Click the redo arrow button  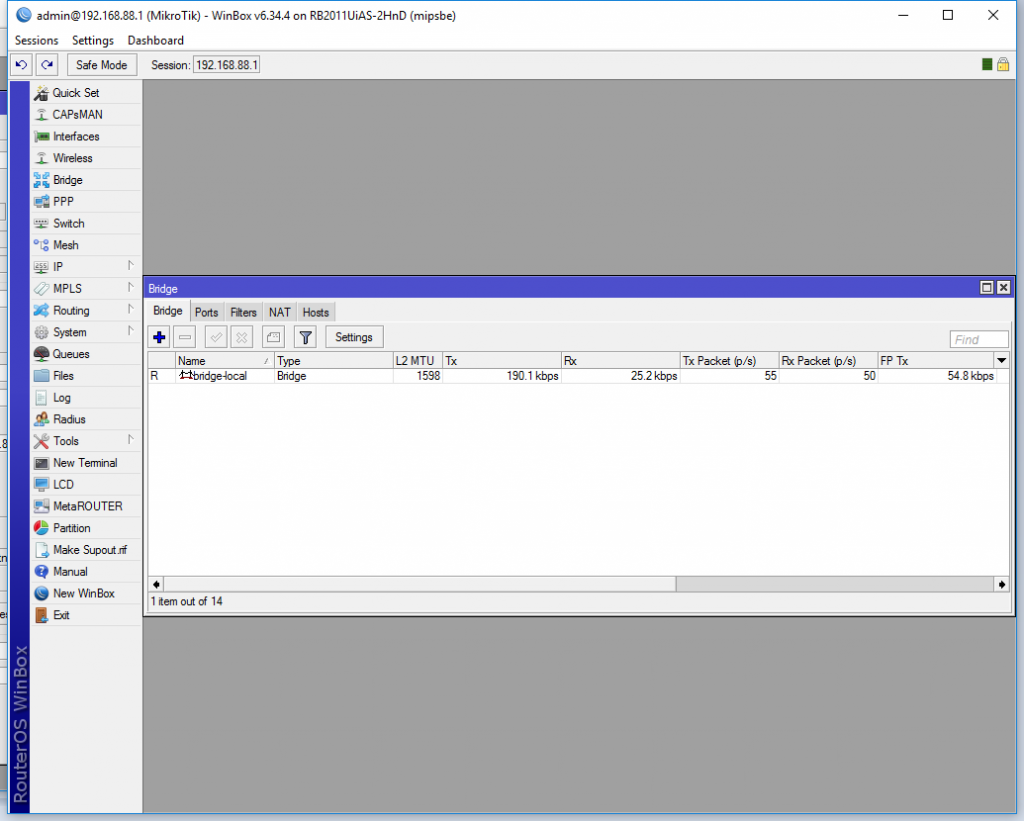coord(47,65)
